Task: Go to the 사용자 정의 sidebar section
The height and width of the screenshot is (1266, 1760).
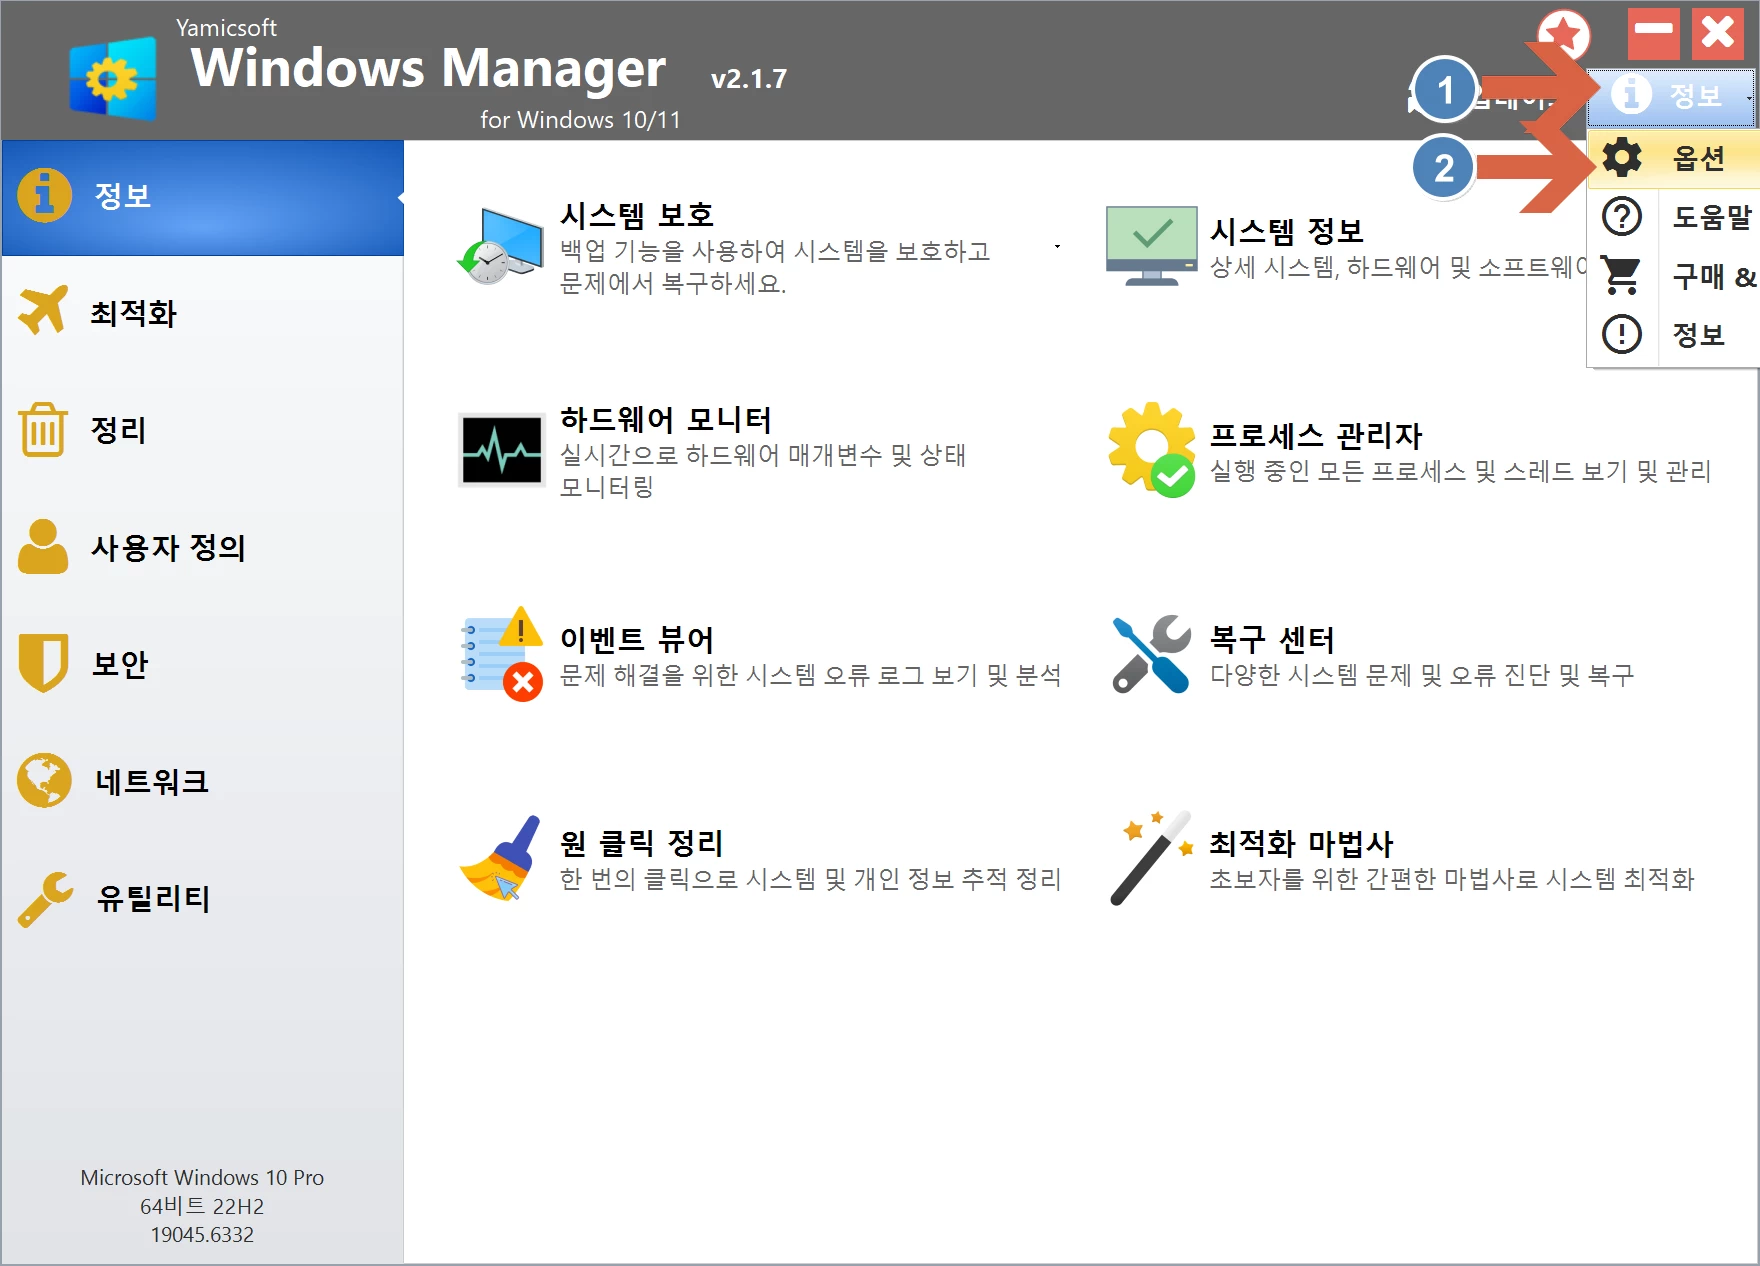Action: tap(203, 547)
